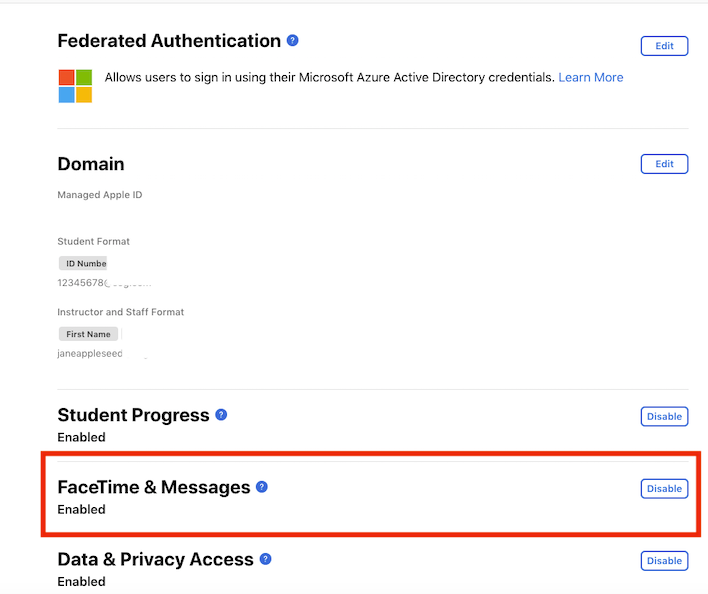
Task: Click the 12345678 student example address
Action: tap(84, 283)
